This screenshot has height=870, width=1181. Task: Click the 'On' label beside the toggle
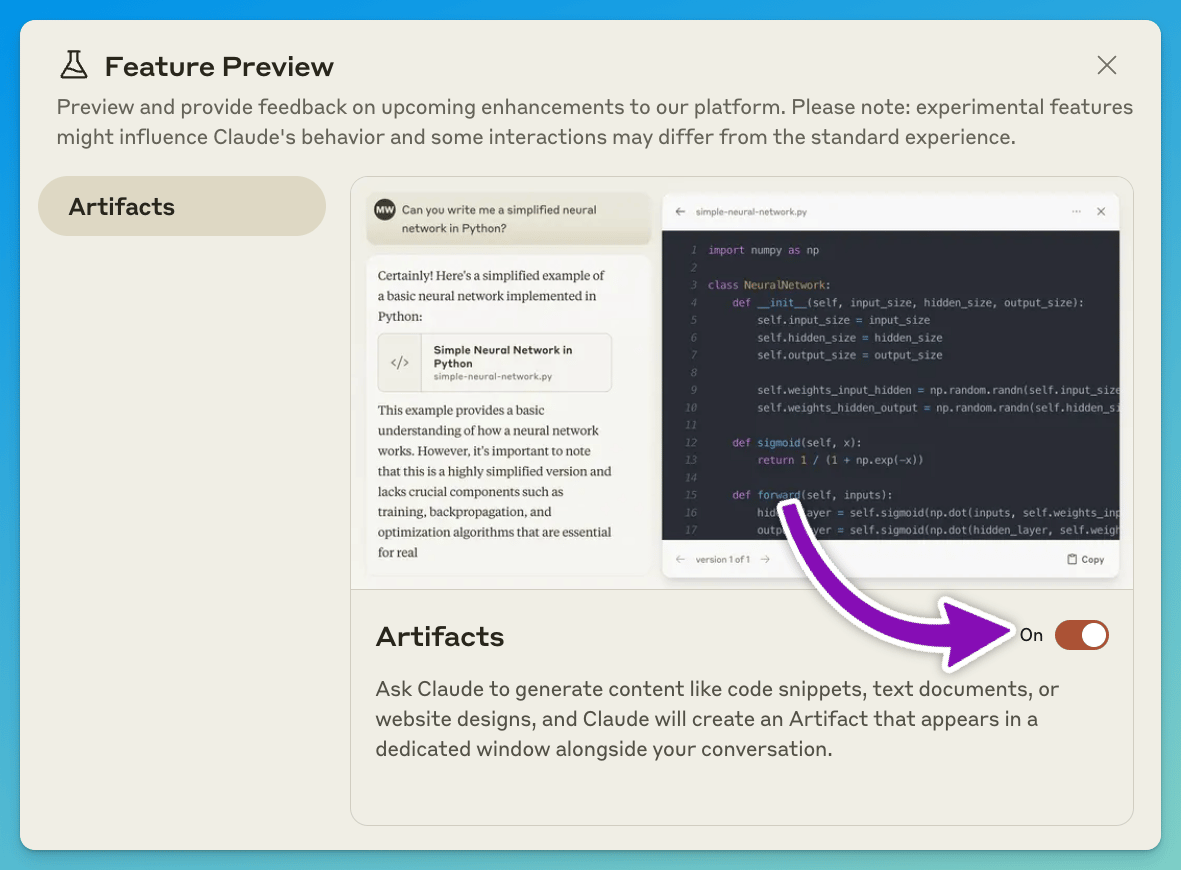pos(1031,635)
